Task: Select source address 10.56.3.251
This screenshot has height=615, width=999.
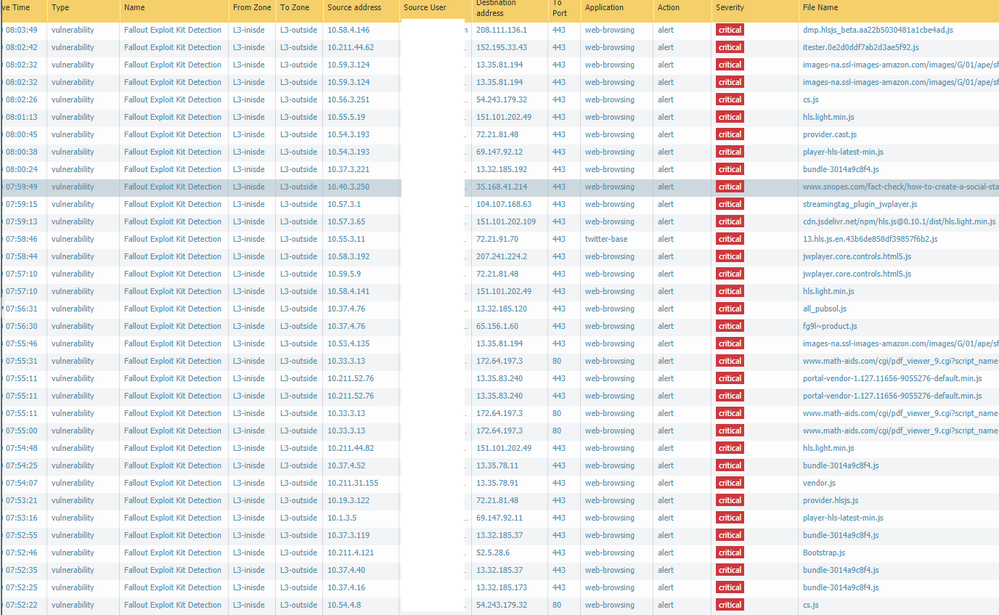Action: 349,99
